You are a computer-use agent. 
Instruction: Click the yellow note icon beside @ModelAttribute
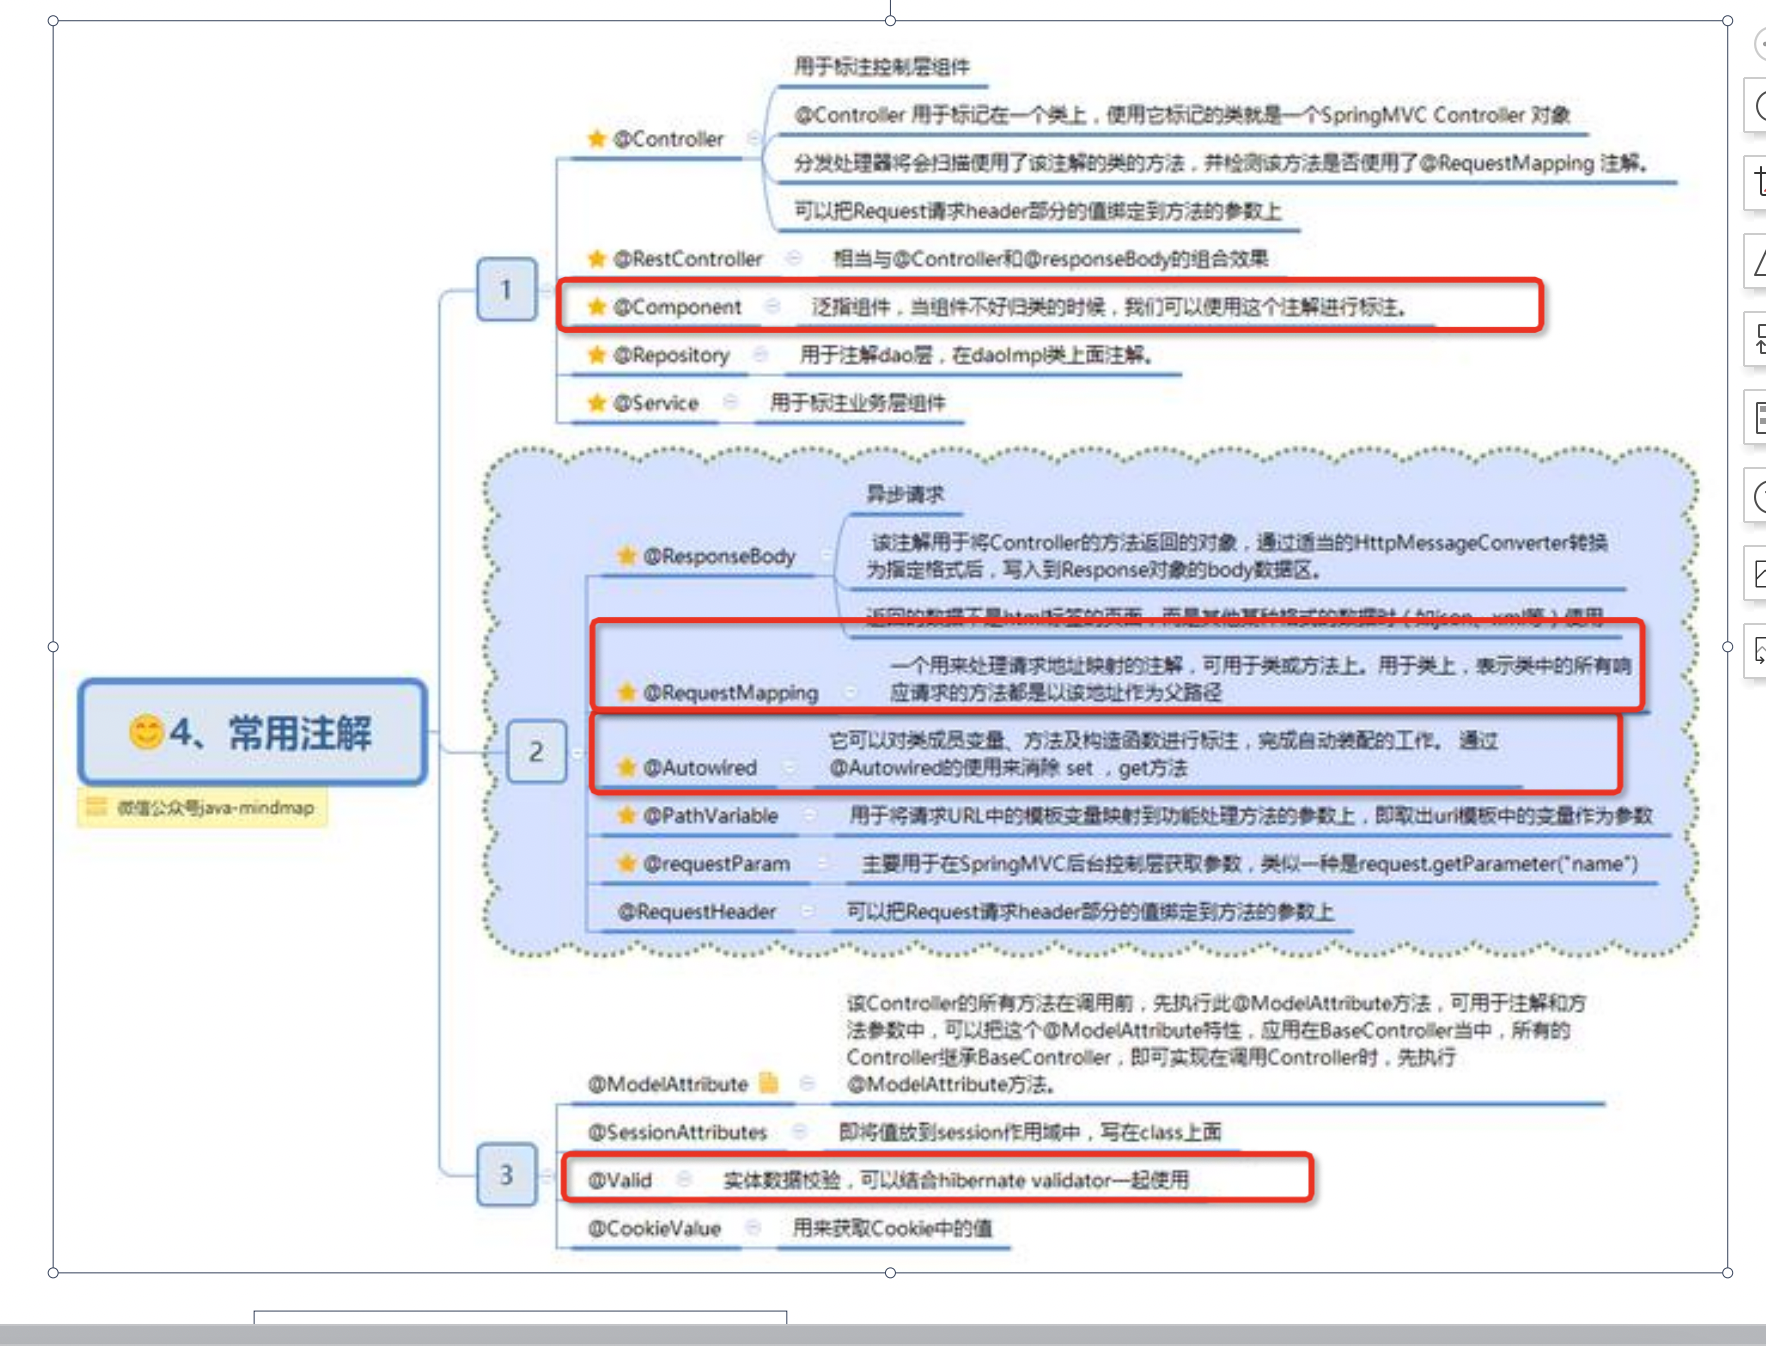point(768,1083)
